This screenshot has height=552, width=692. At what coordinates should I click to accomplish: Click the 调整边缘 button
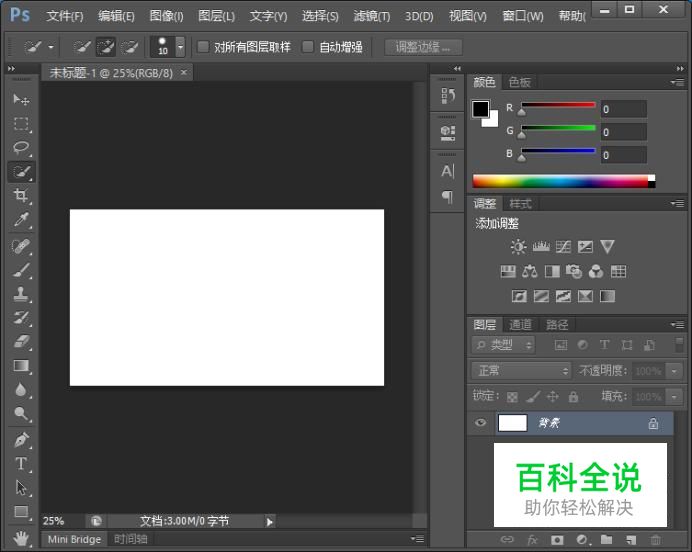[423, 47]
